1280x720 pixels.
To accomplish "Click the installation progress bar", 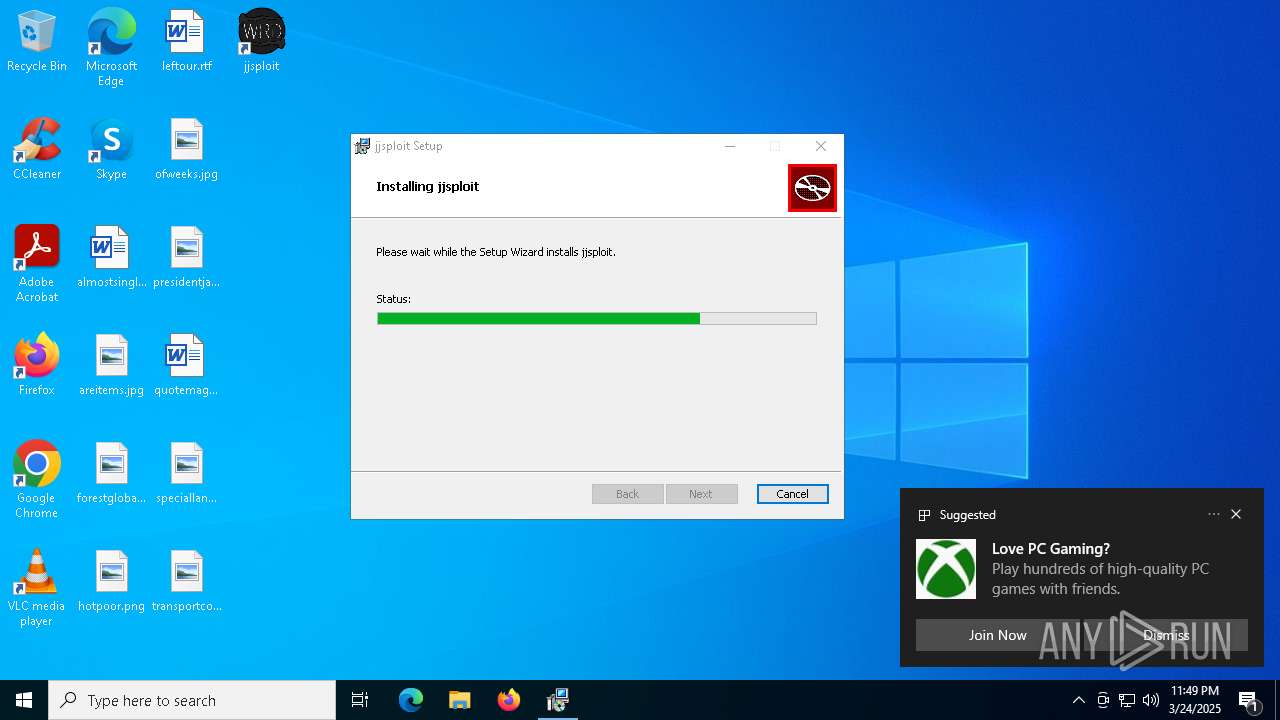I will coord(597,318).
